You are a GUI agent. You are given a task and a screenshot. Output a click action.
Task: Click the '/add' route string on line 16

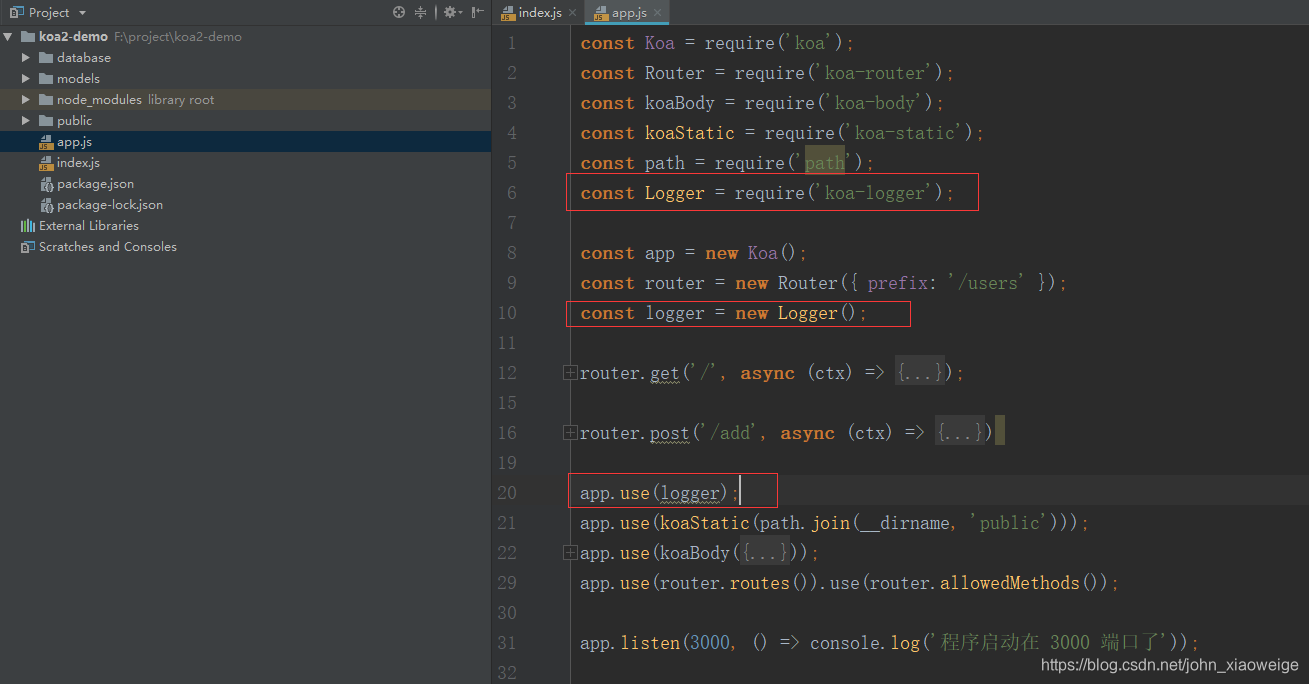point(736,433)
